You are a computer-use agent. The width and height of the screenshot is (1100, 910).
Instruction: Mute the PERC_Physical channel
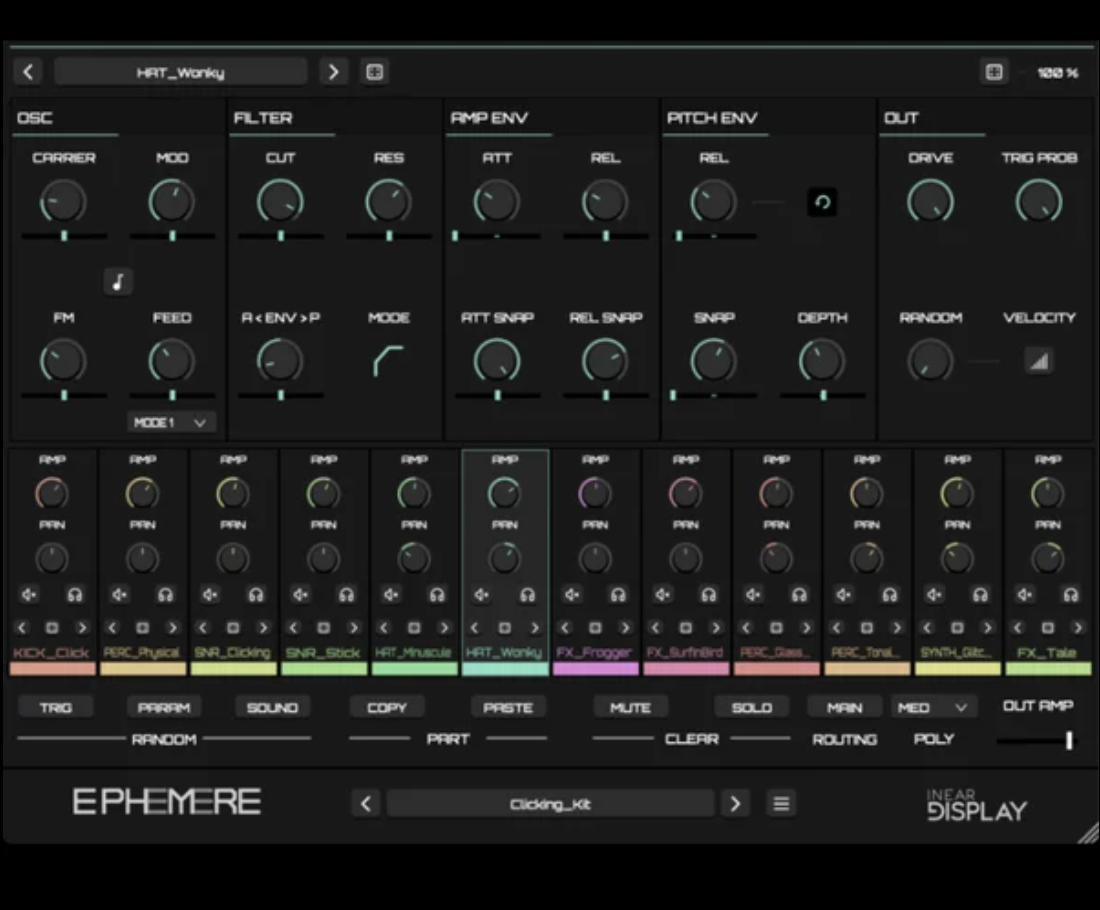point(119,595)
